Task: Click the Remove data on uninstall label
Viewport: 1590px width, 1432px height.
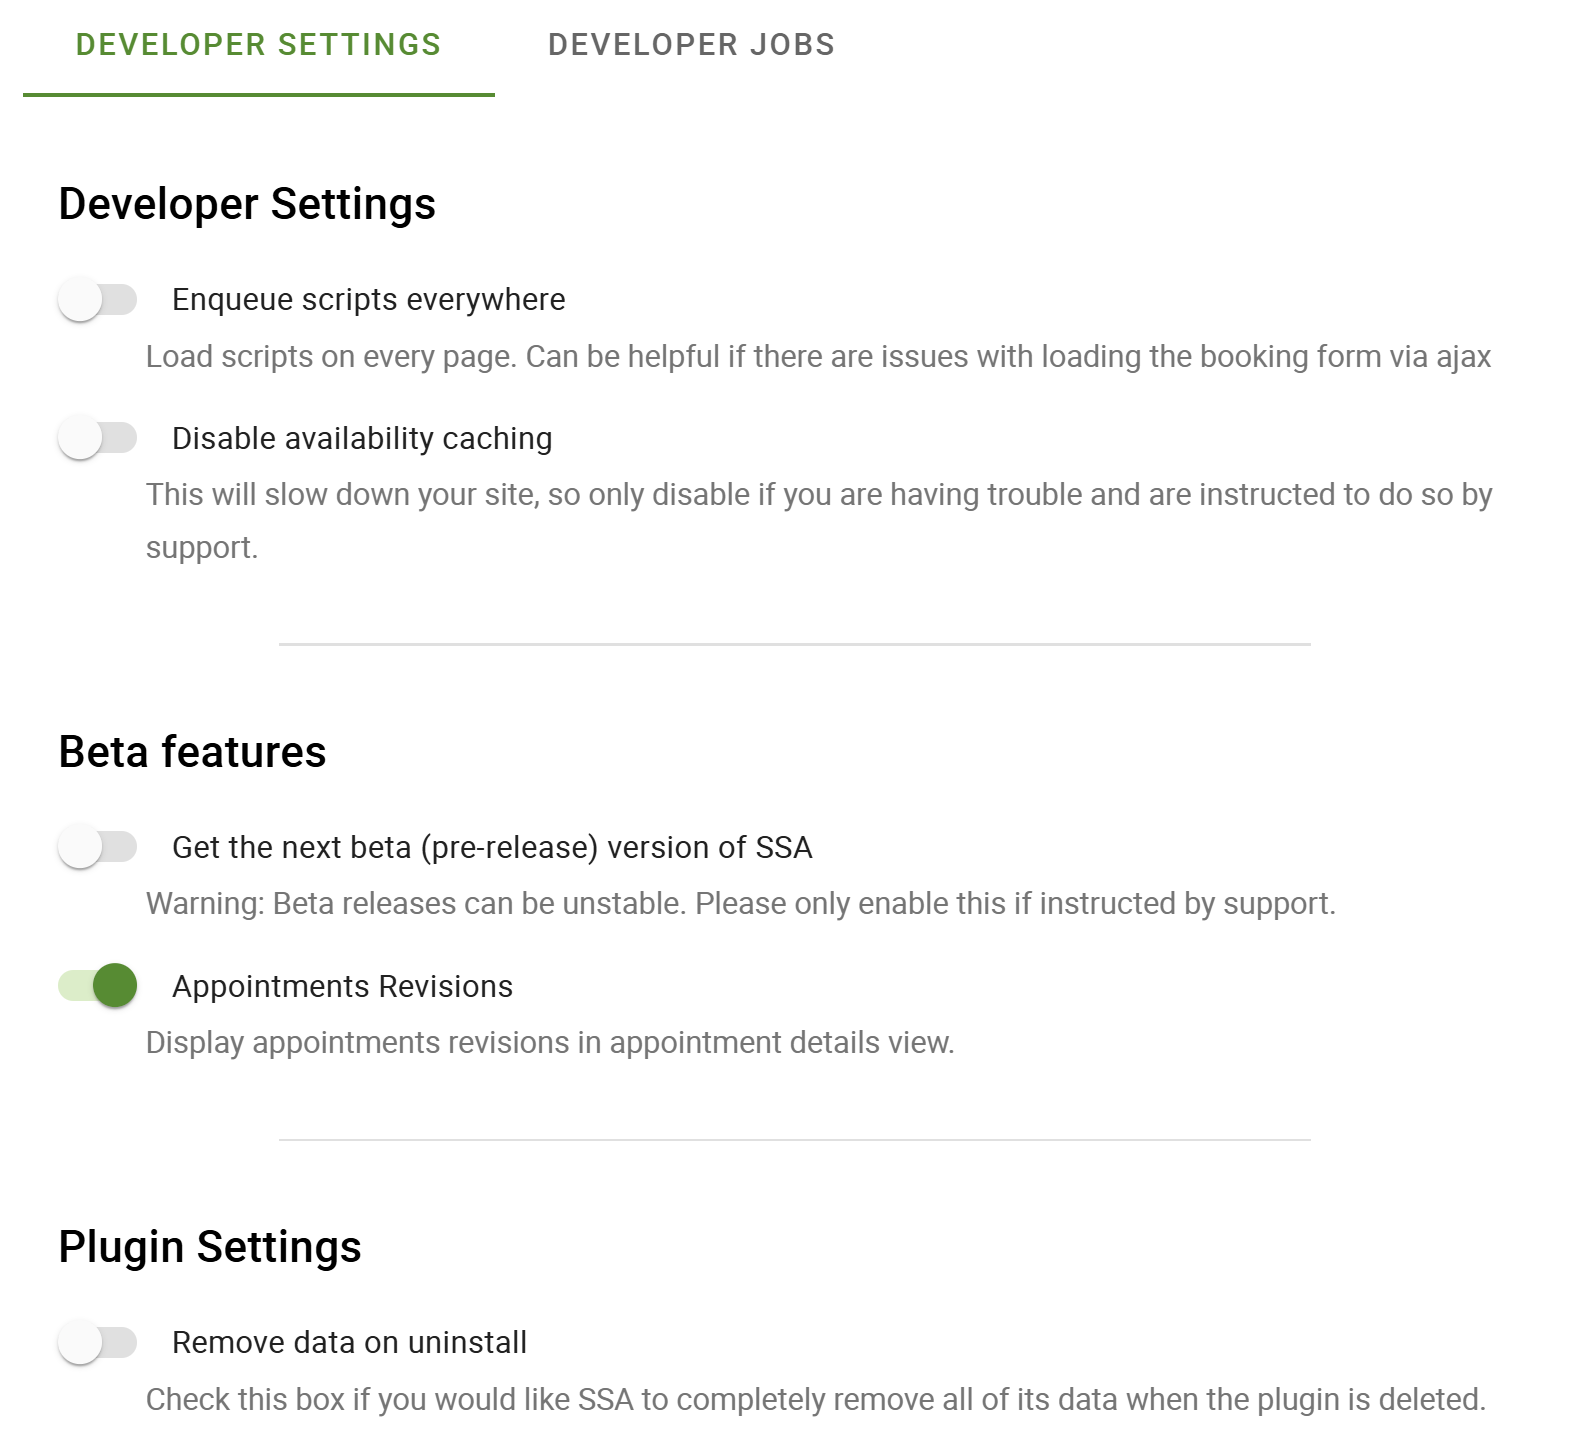Action: [x=349, y=1342]
